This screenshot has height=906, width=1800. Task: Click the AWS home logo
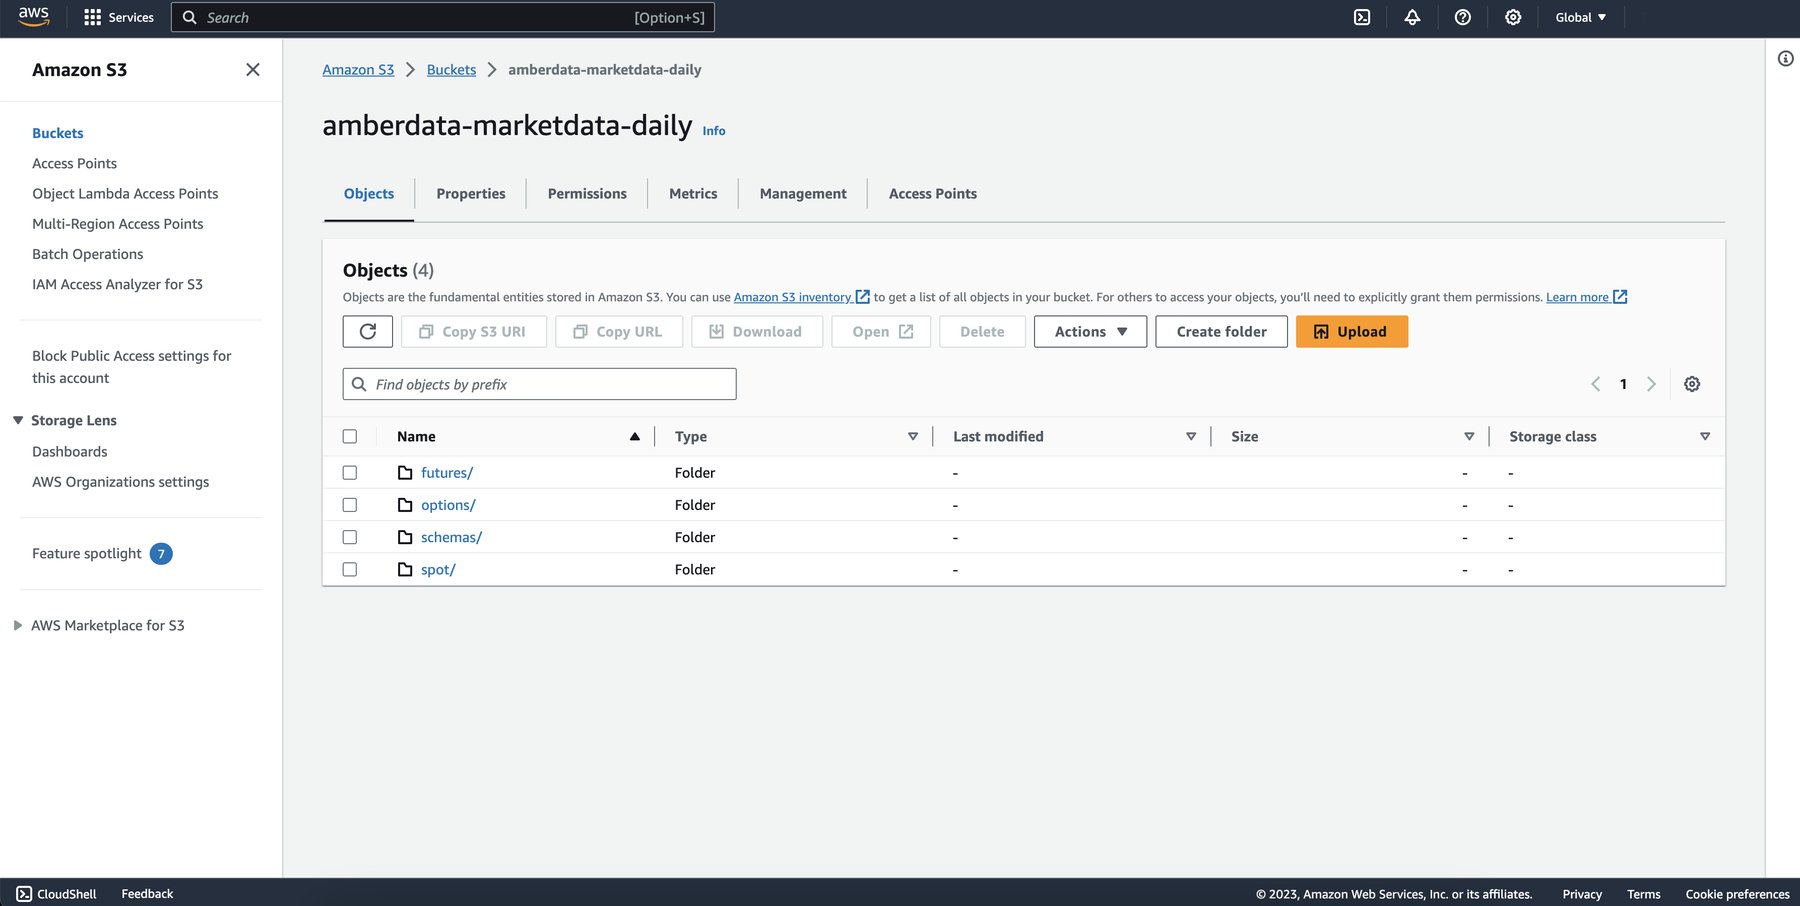point(31,16)
